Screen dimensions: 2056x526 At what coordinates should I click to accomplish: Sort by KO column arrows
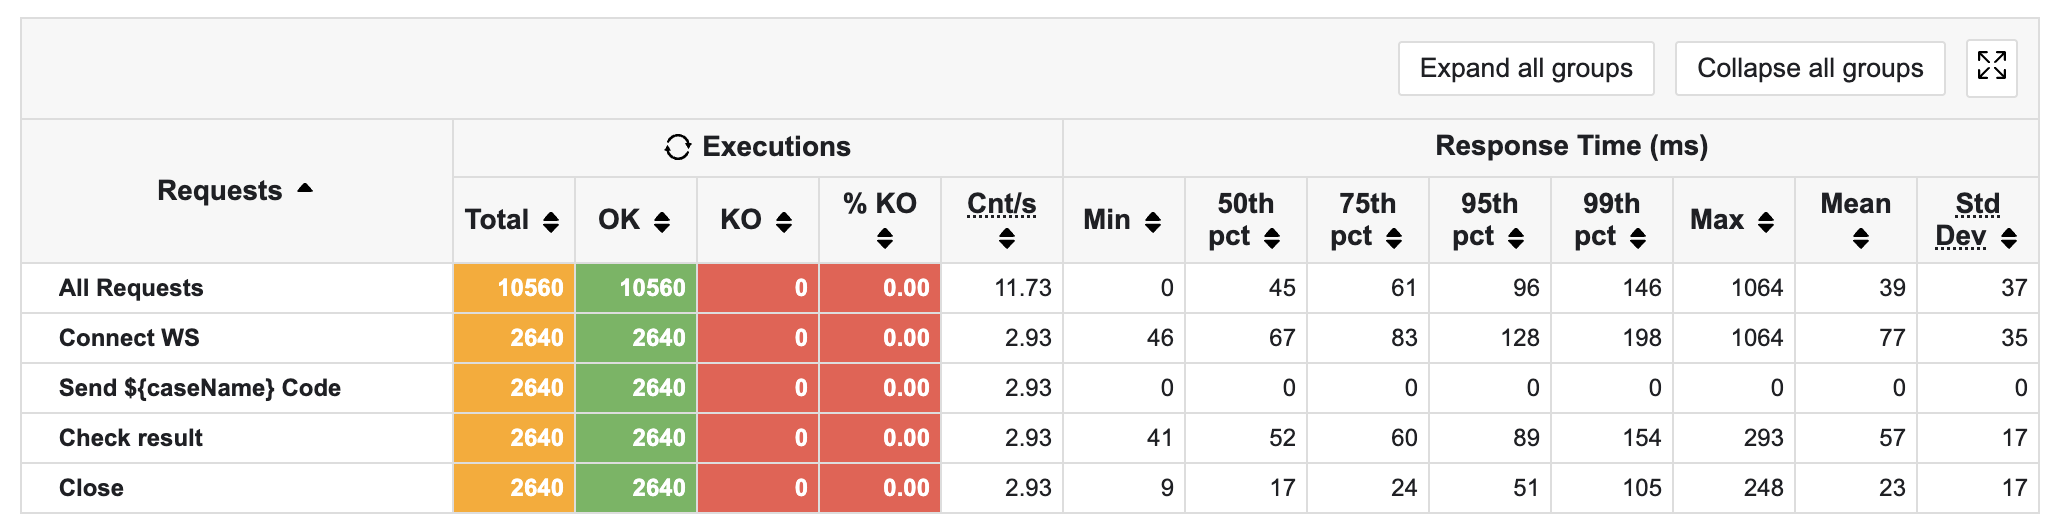784,222
